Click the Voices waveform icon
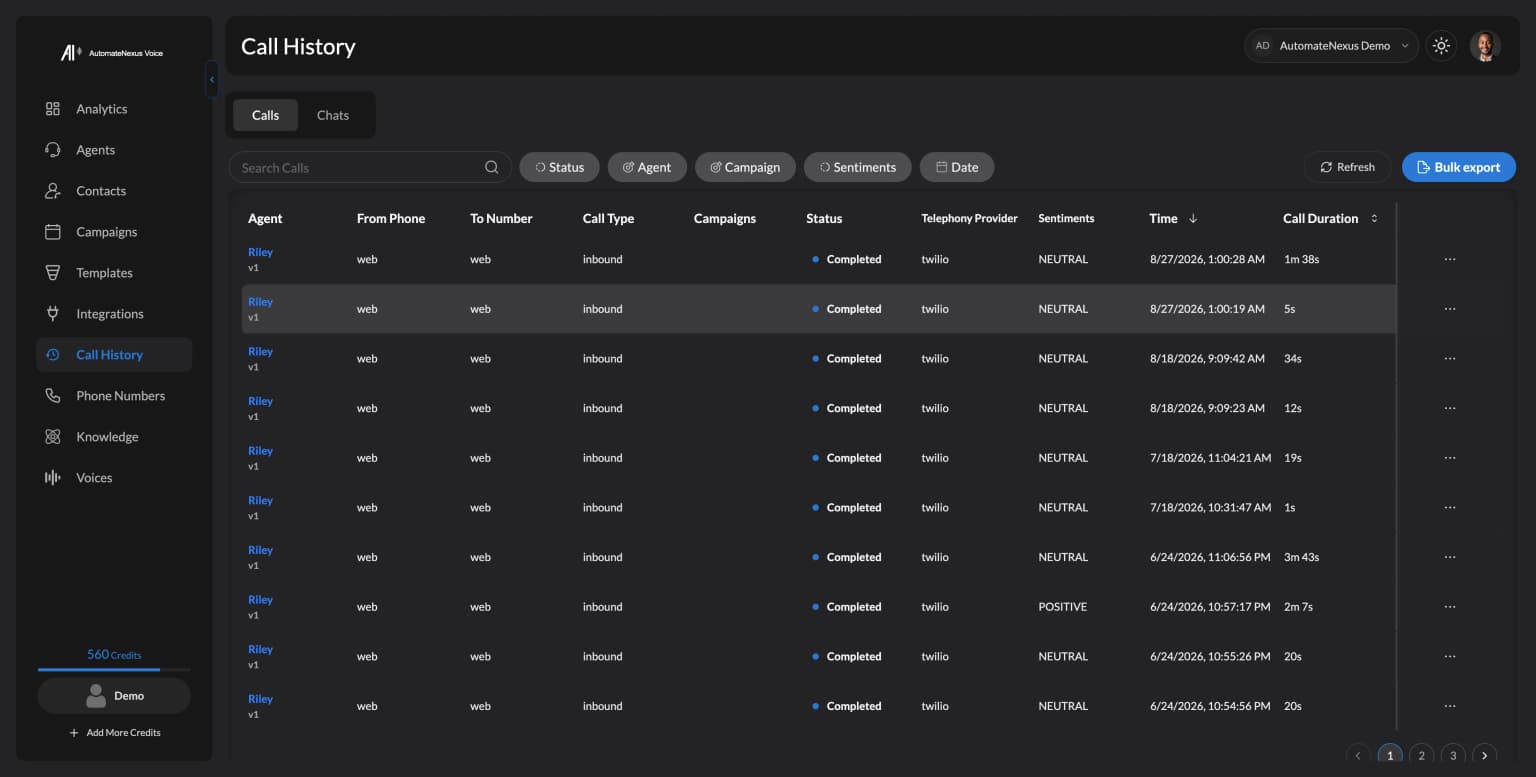This screenshot has width=1536, height=777. [53, 478]
